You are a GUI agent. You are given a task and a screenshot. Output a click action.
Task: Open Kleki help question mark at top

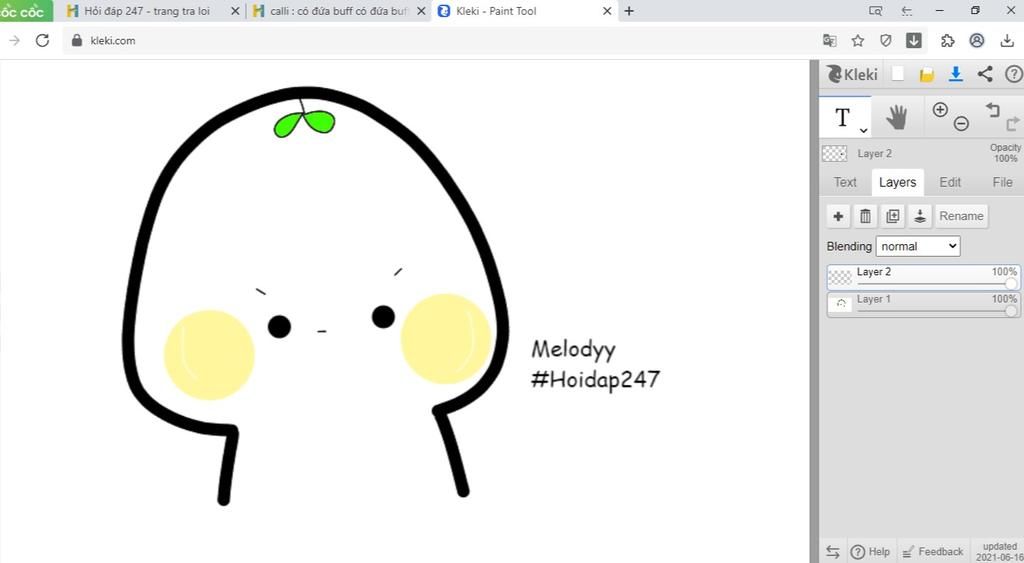(x=1014, y=74)
